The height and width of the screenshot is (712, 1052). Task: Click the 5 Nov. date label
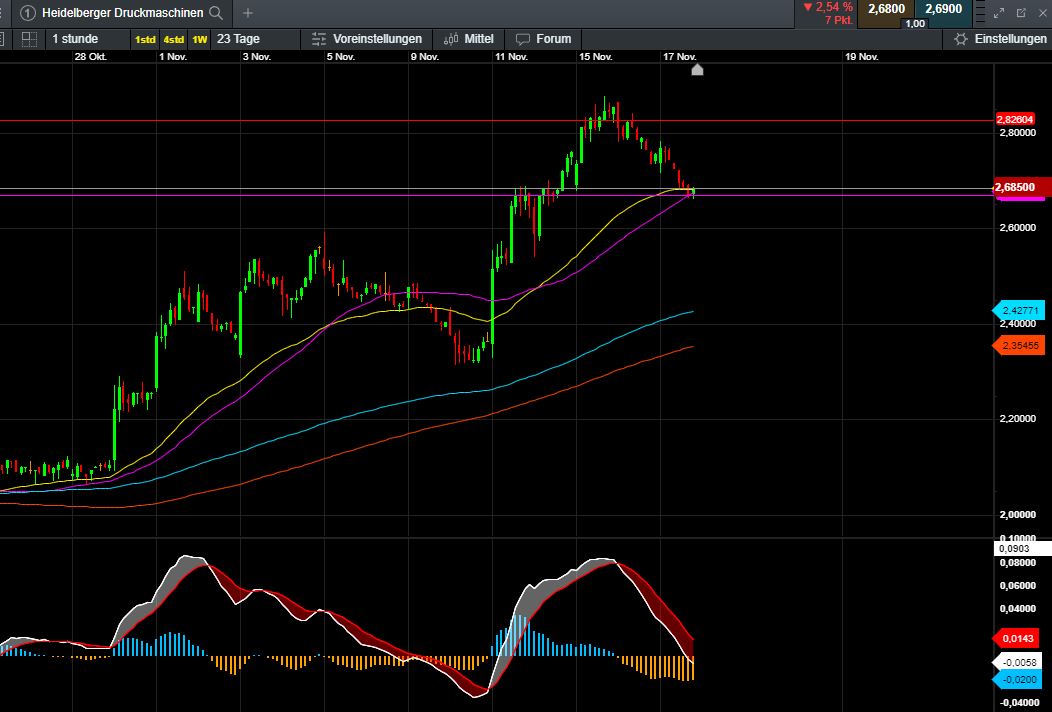(341, 57)
